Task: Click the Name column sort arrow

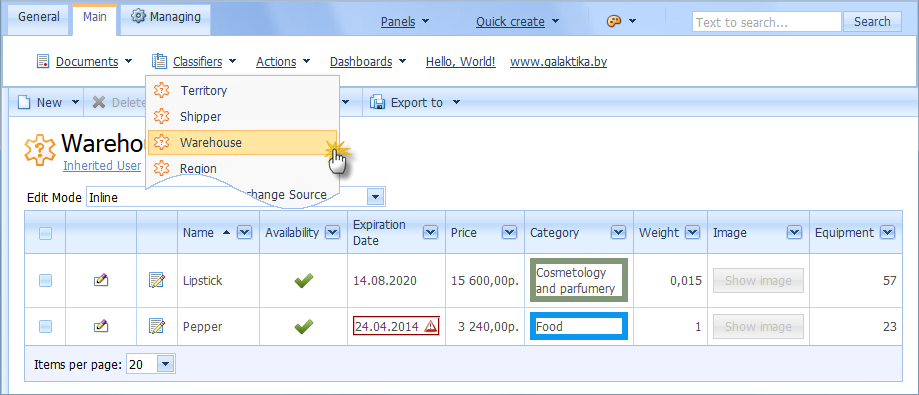Action: click(x=226, y=233)
